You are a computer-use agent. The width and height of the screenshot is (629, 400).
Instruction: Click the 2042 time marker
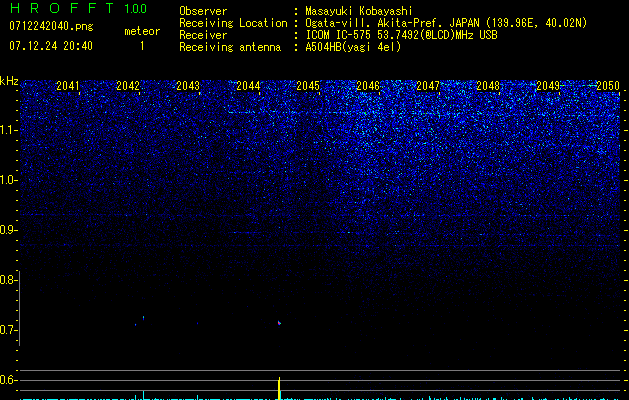[128, 86]
